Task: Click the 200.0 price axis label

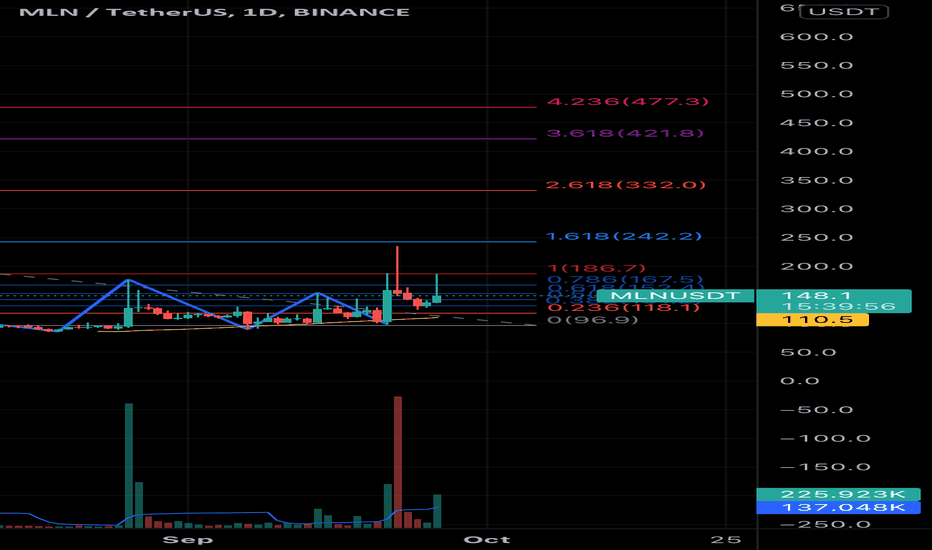Action: pos(817,266)
